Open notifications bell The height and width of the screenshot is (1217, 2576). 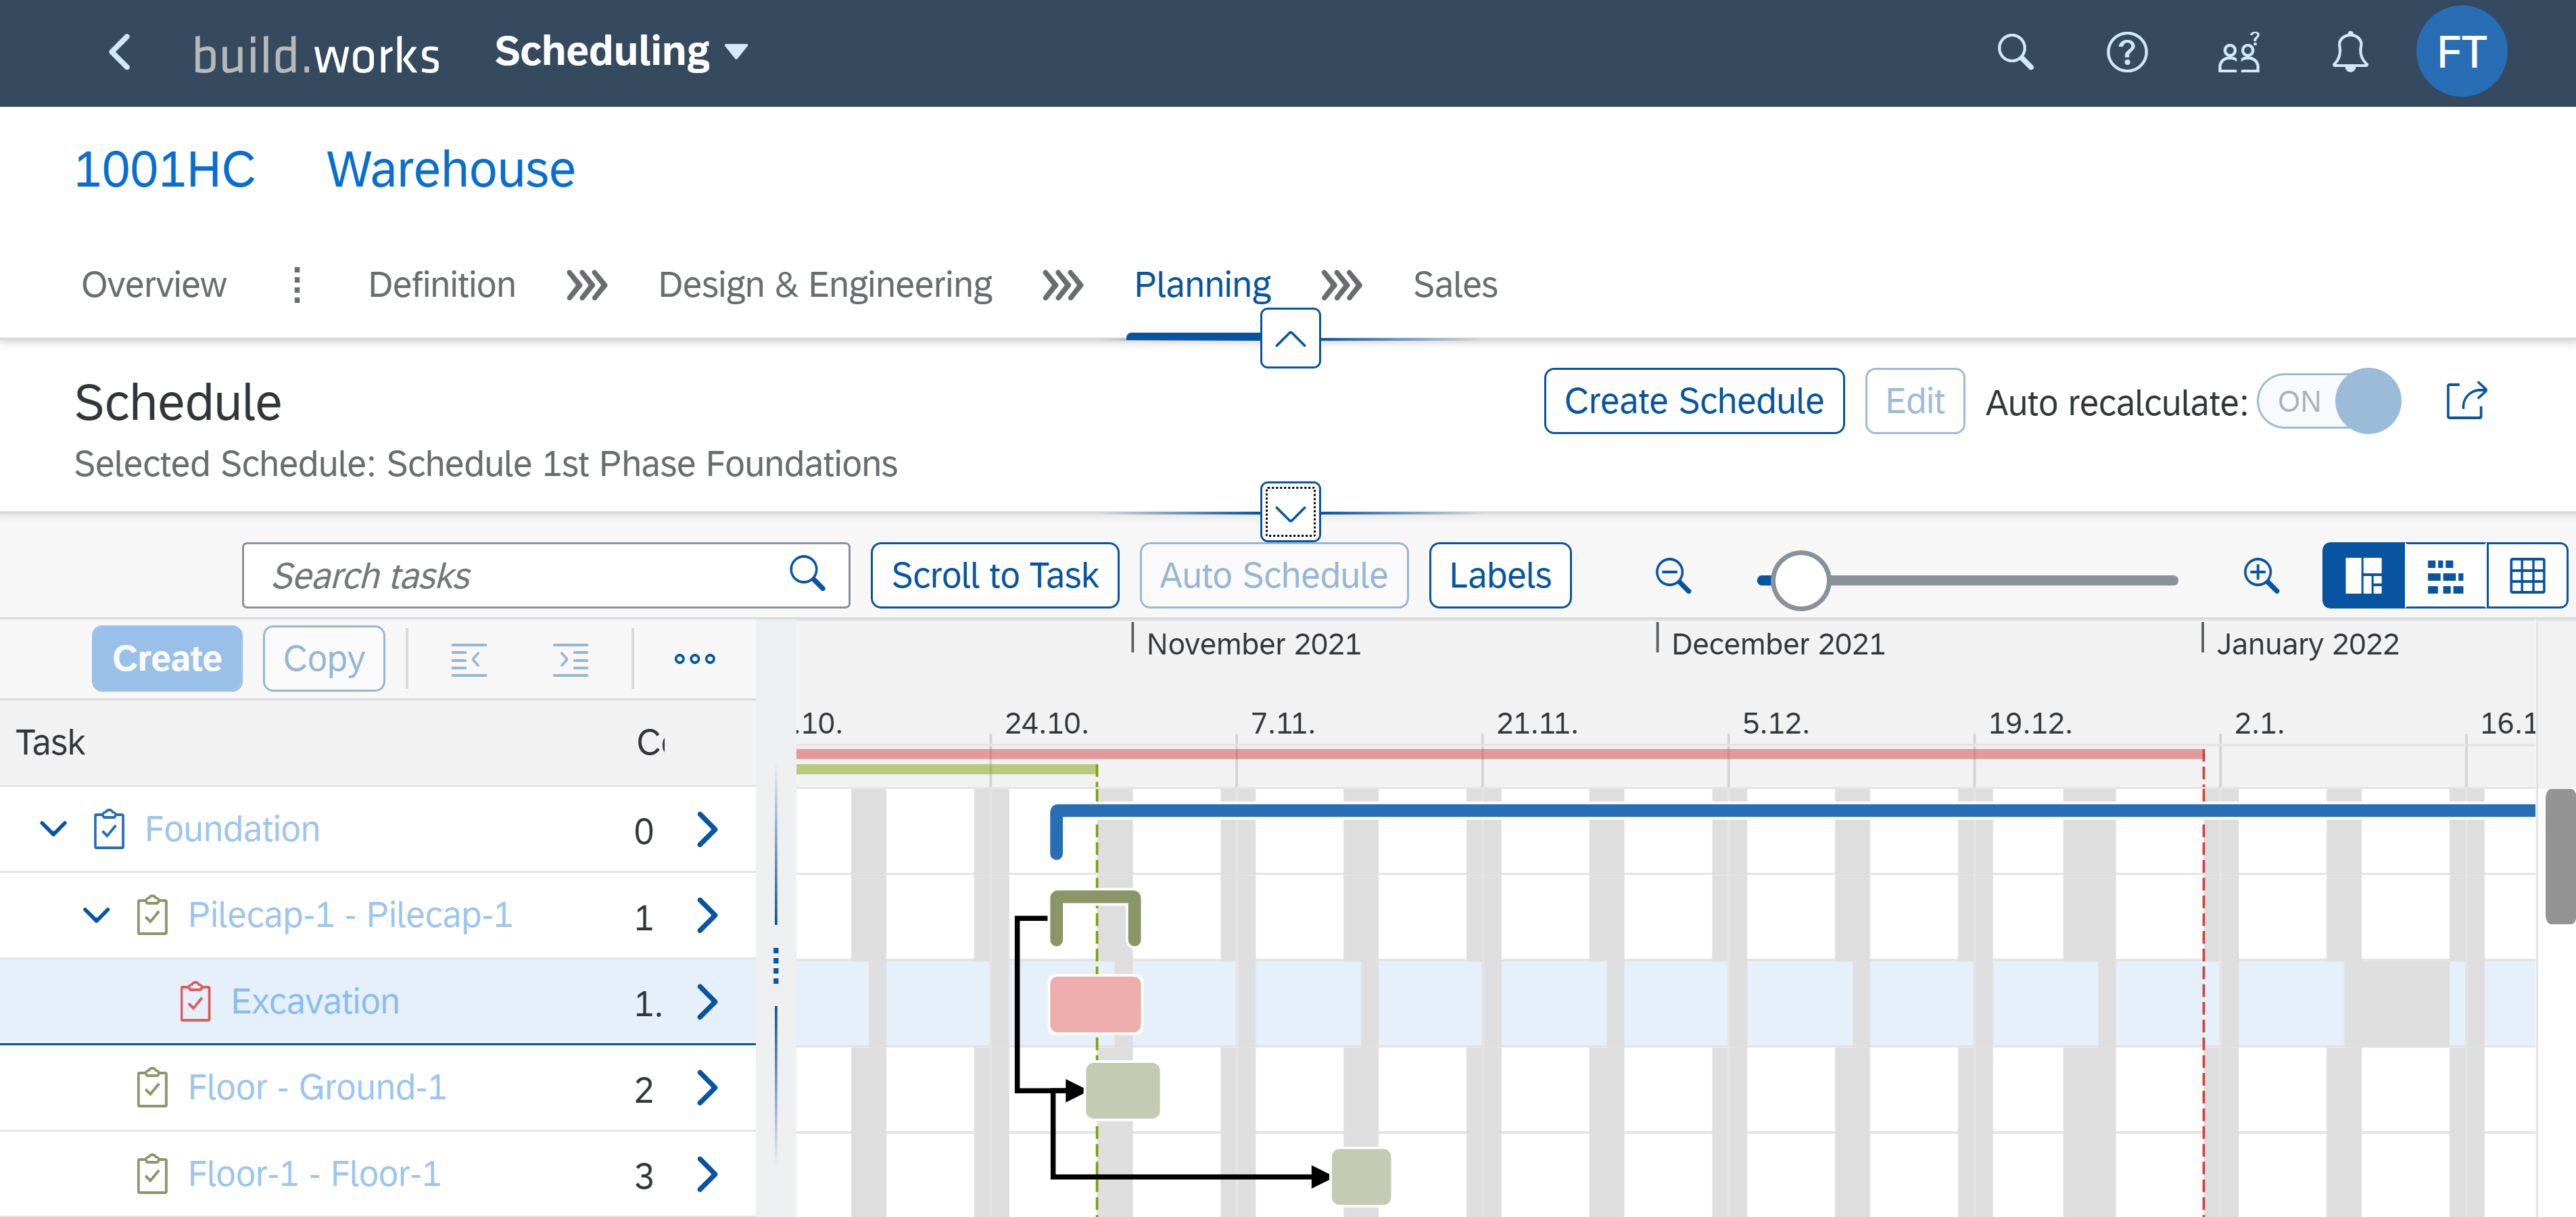[x=2350, y=52]
